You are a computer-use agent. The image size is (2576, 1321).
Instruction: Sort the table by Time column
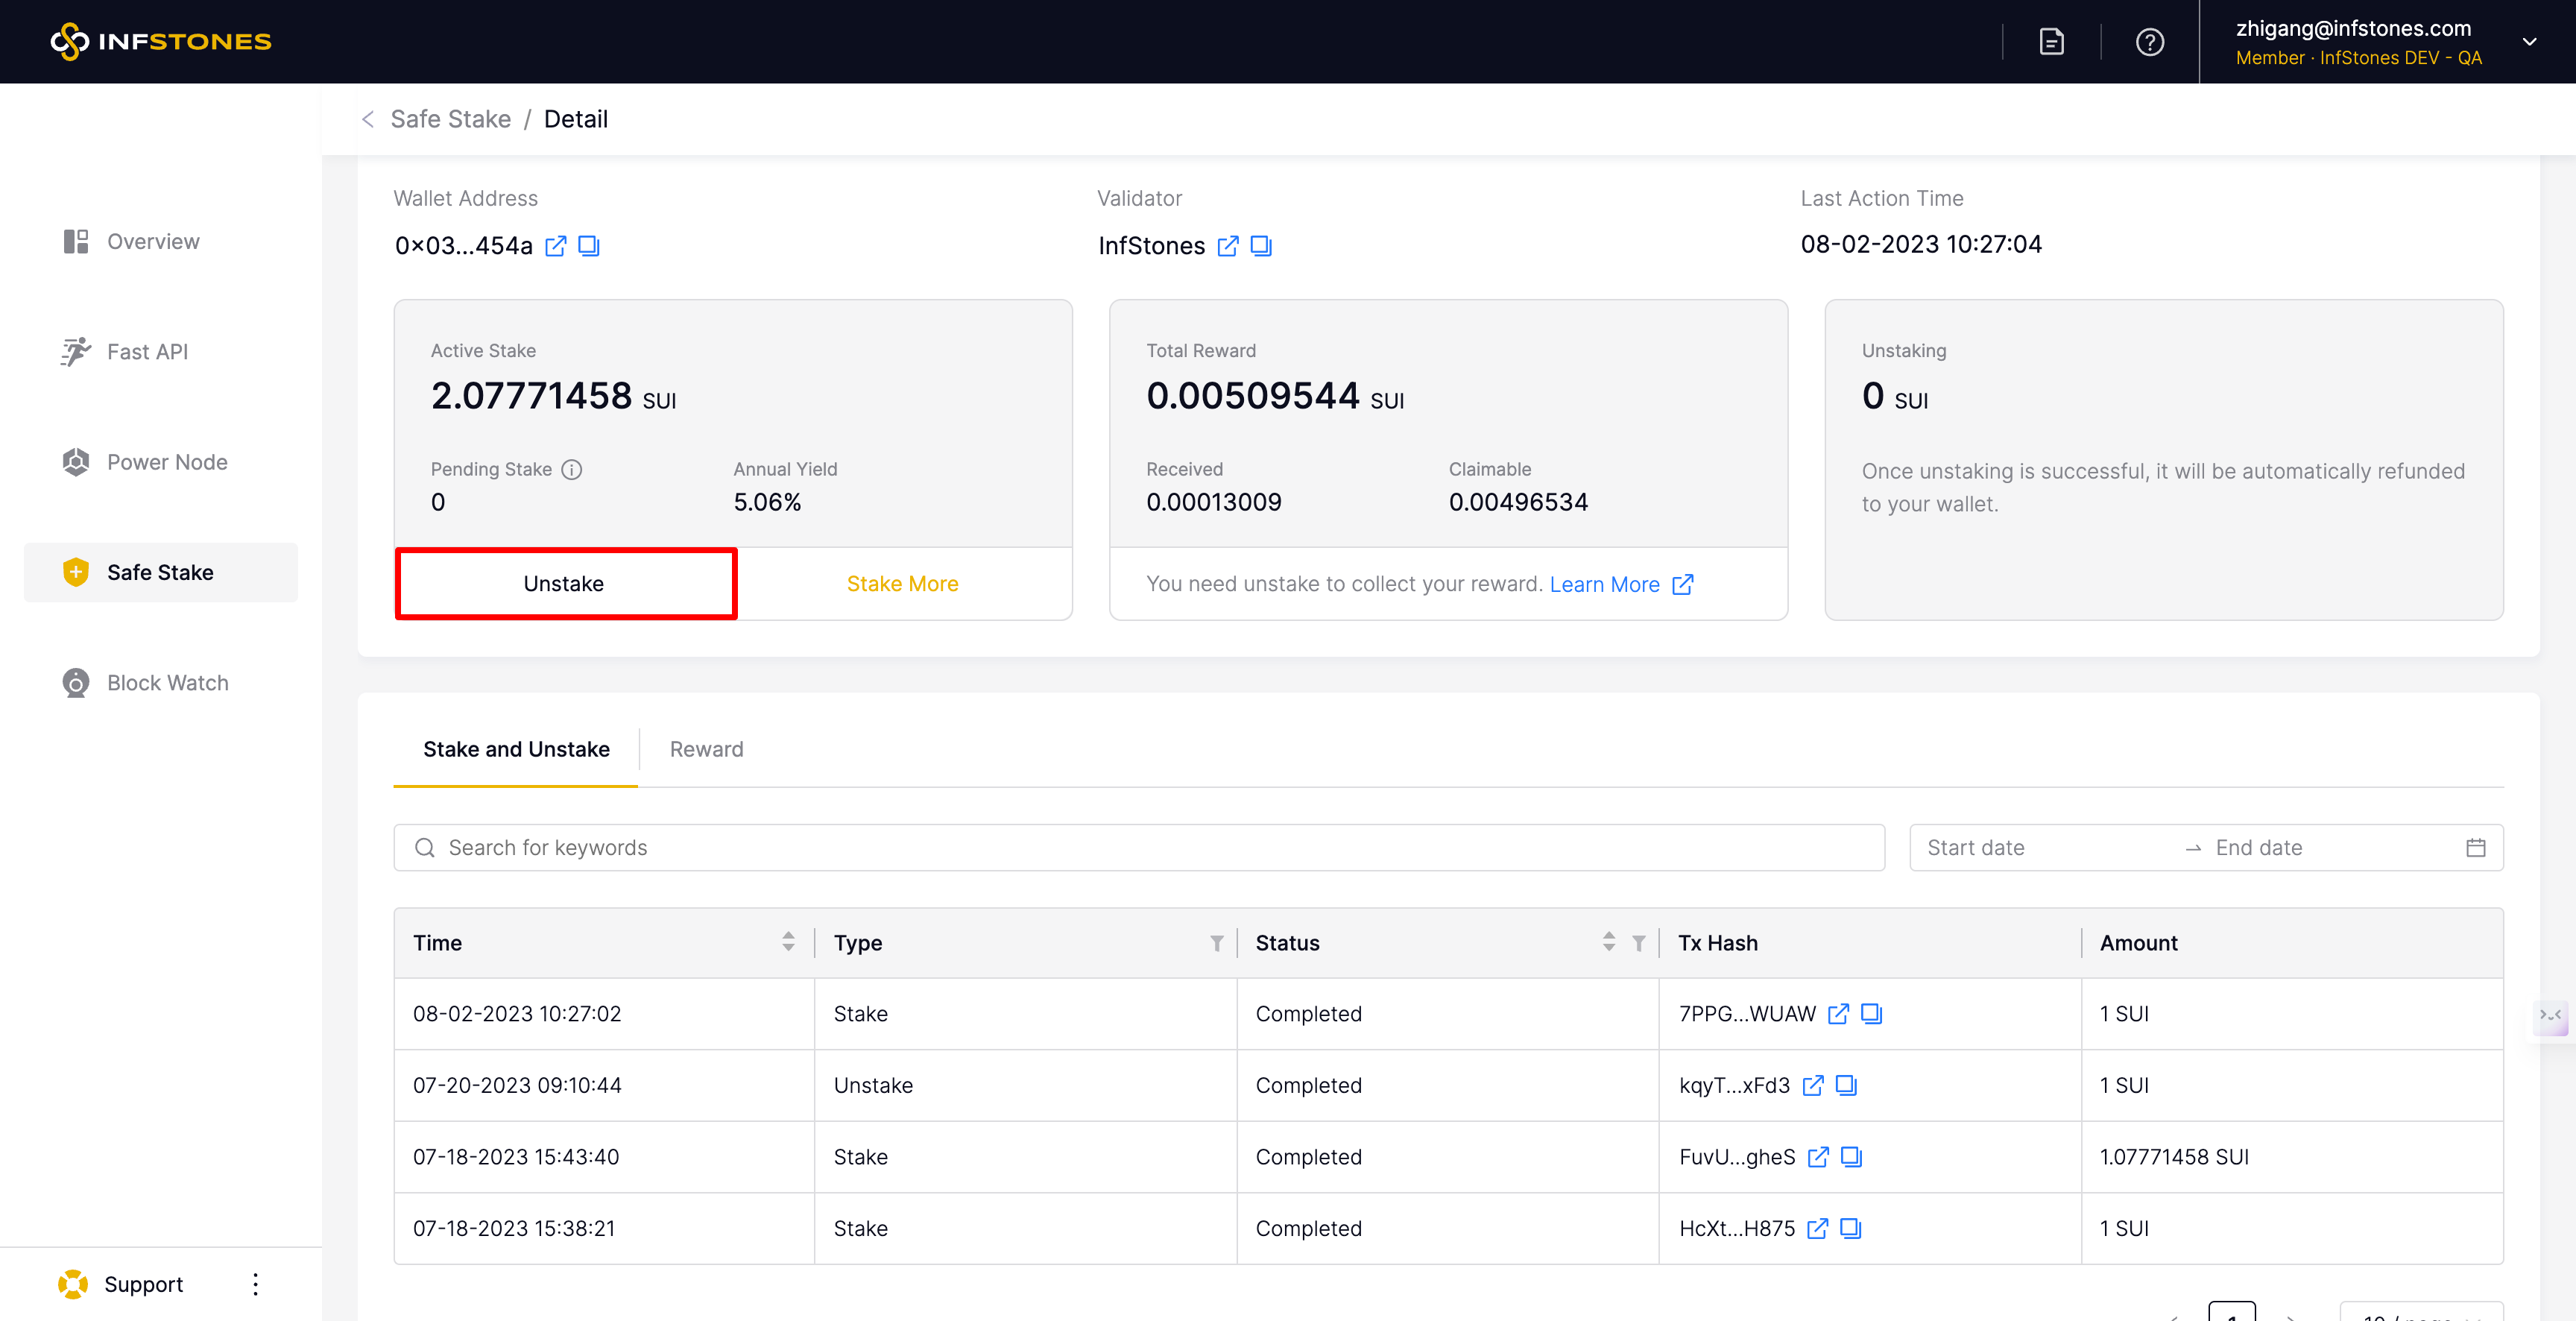788,942
